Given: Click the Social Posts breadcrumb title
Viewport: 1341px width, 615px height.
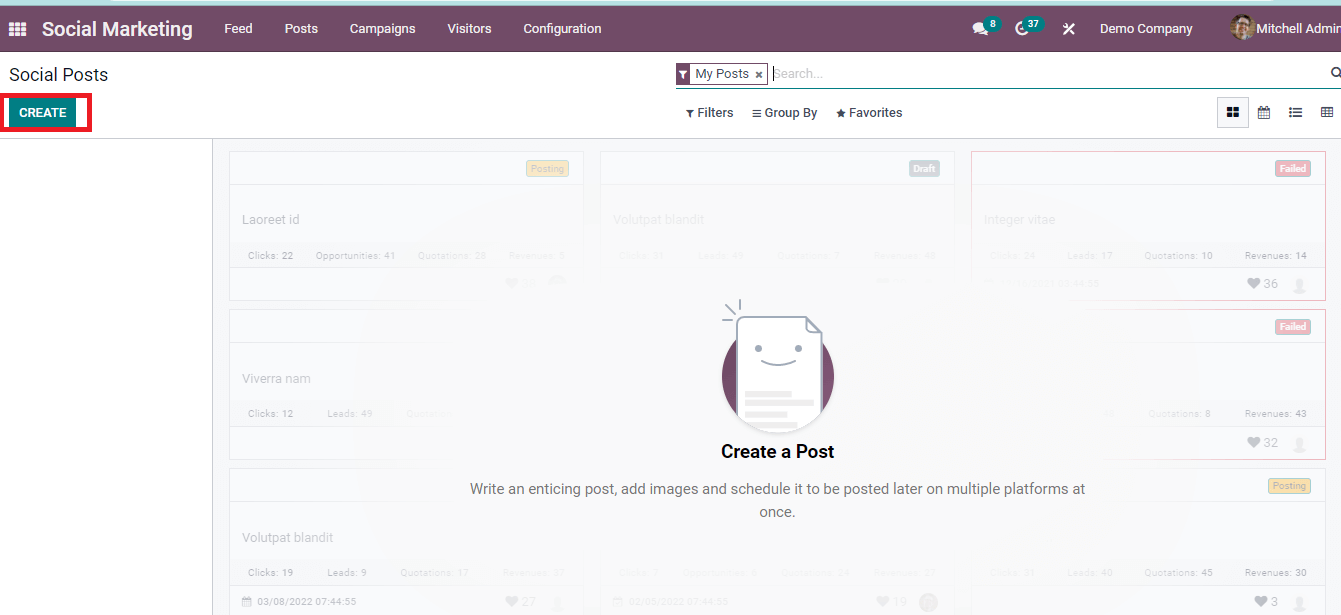Looking at the screenshot, I should point(58,75).
